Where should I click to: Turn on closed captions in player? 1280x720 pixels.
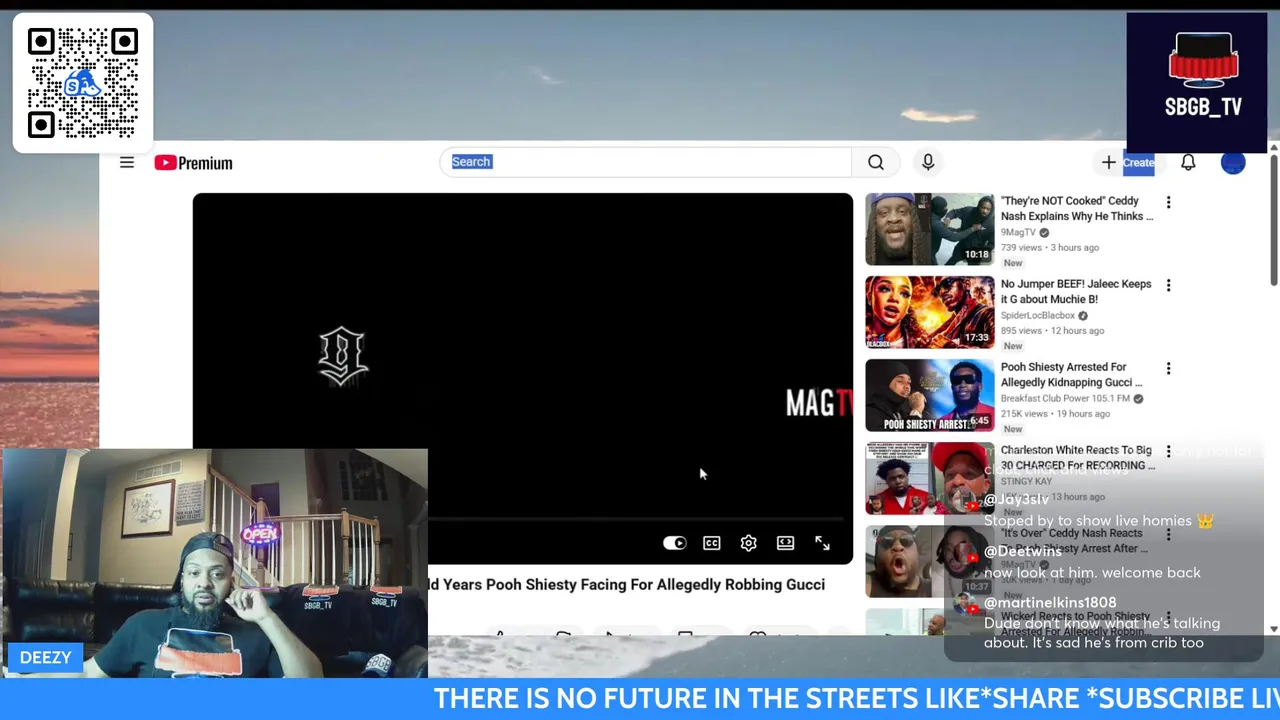712,543
